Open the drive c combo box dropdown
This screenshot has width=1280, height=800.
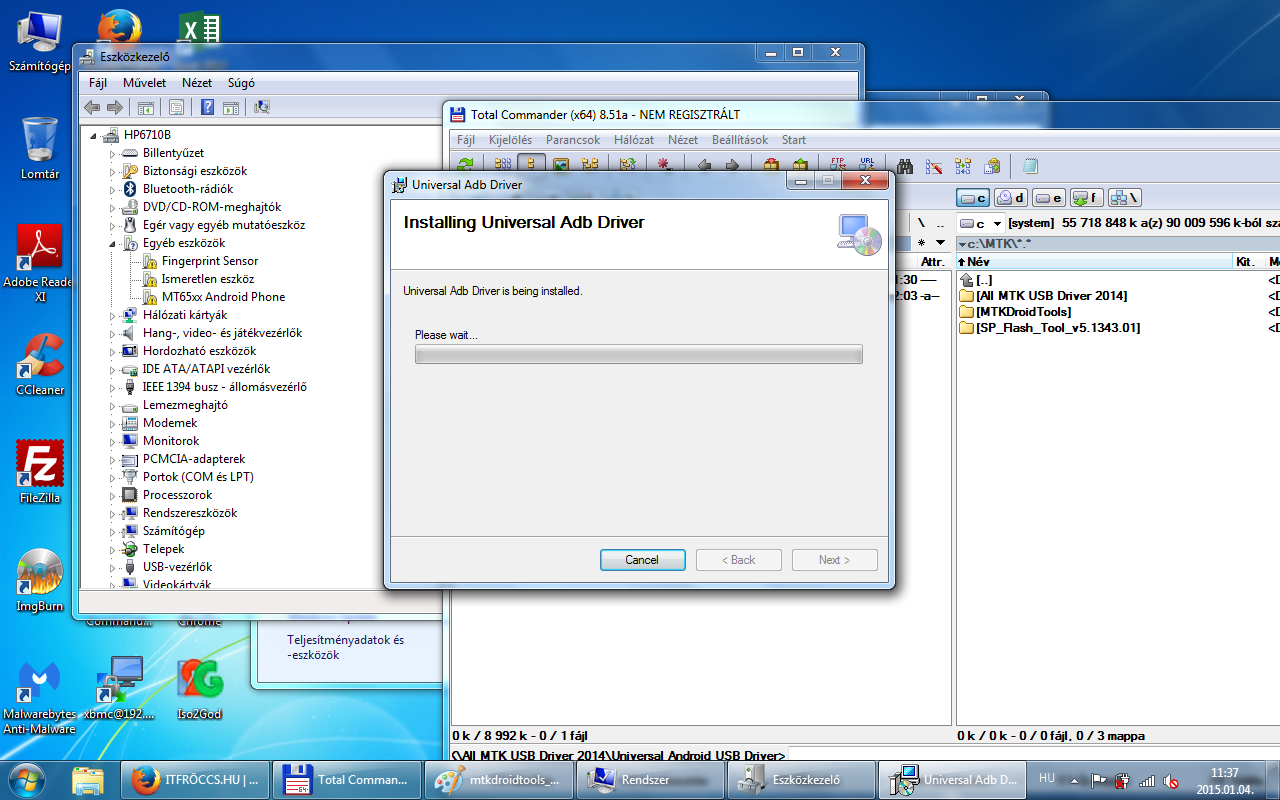click(997, 223)
